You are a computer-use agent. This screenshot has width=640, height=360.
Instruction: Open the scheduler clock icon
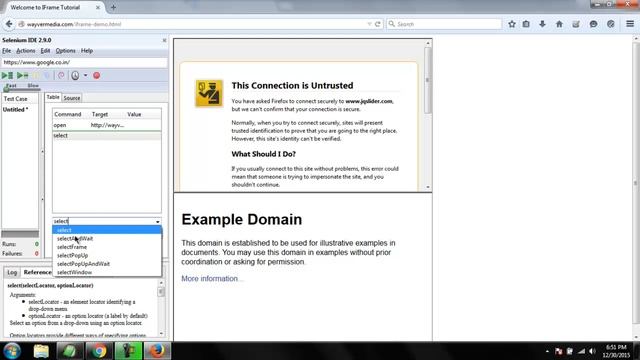pyautogui.click(x=76, y=76)
